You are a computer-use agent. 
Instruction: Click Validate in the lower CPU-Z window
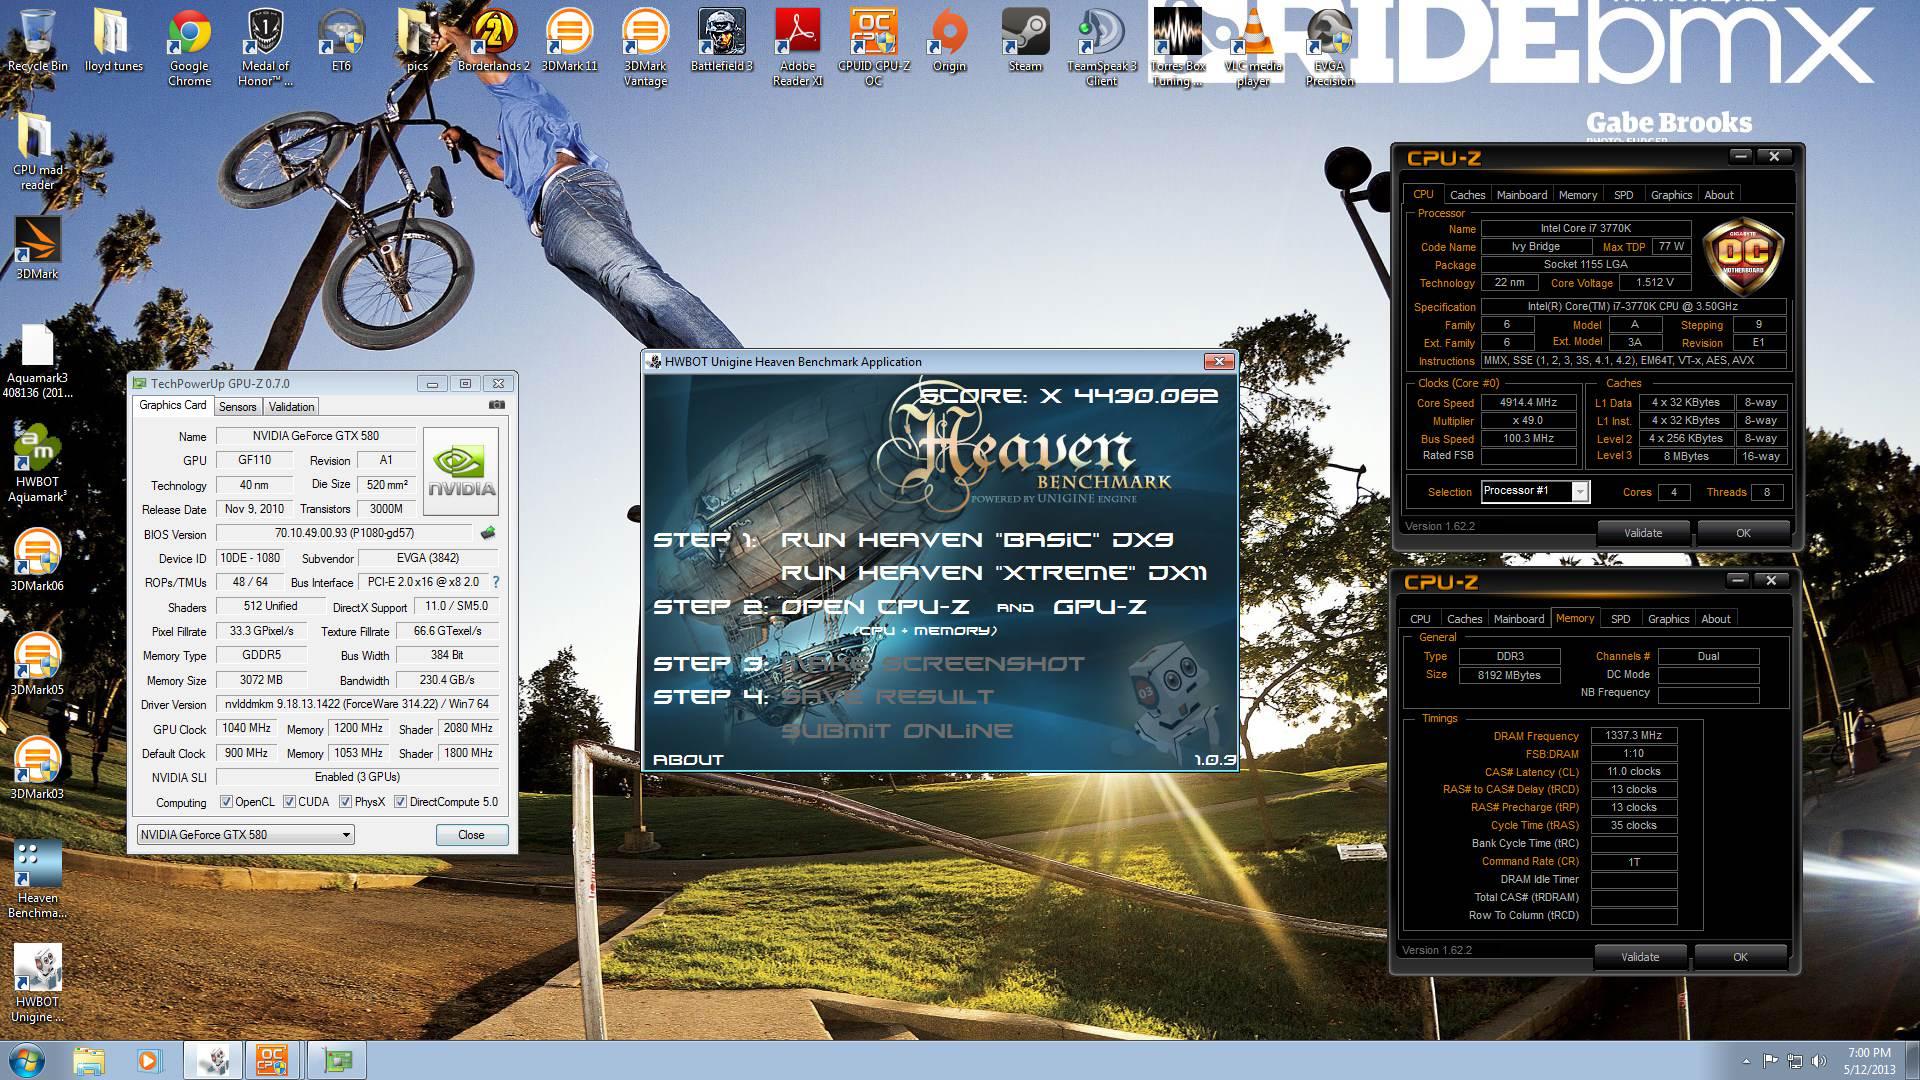point(1639,957)
